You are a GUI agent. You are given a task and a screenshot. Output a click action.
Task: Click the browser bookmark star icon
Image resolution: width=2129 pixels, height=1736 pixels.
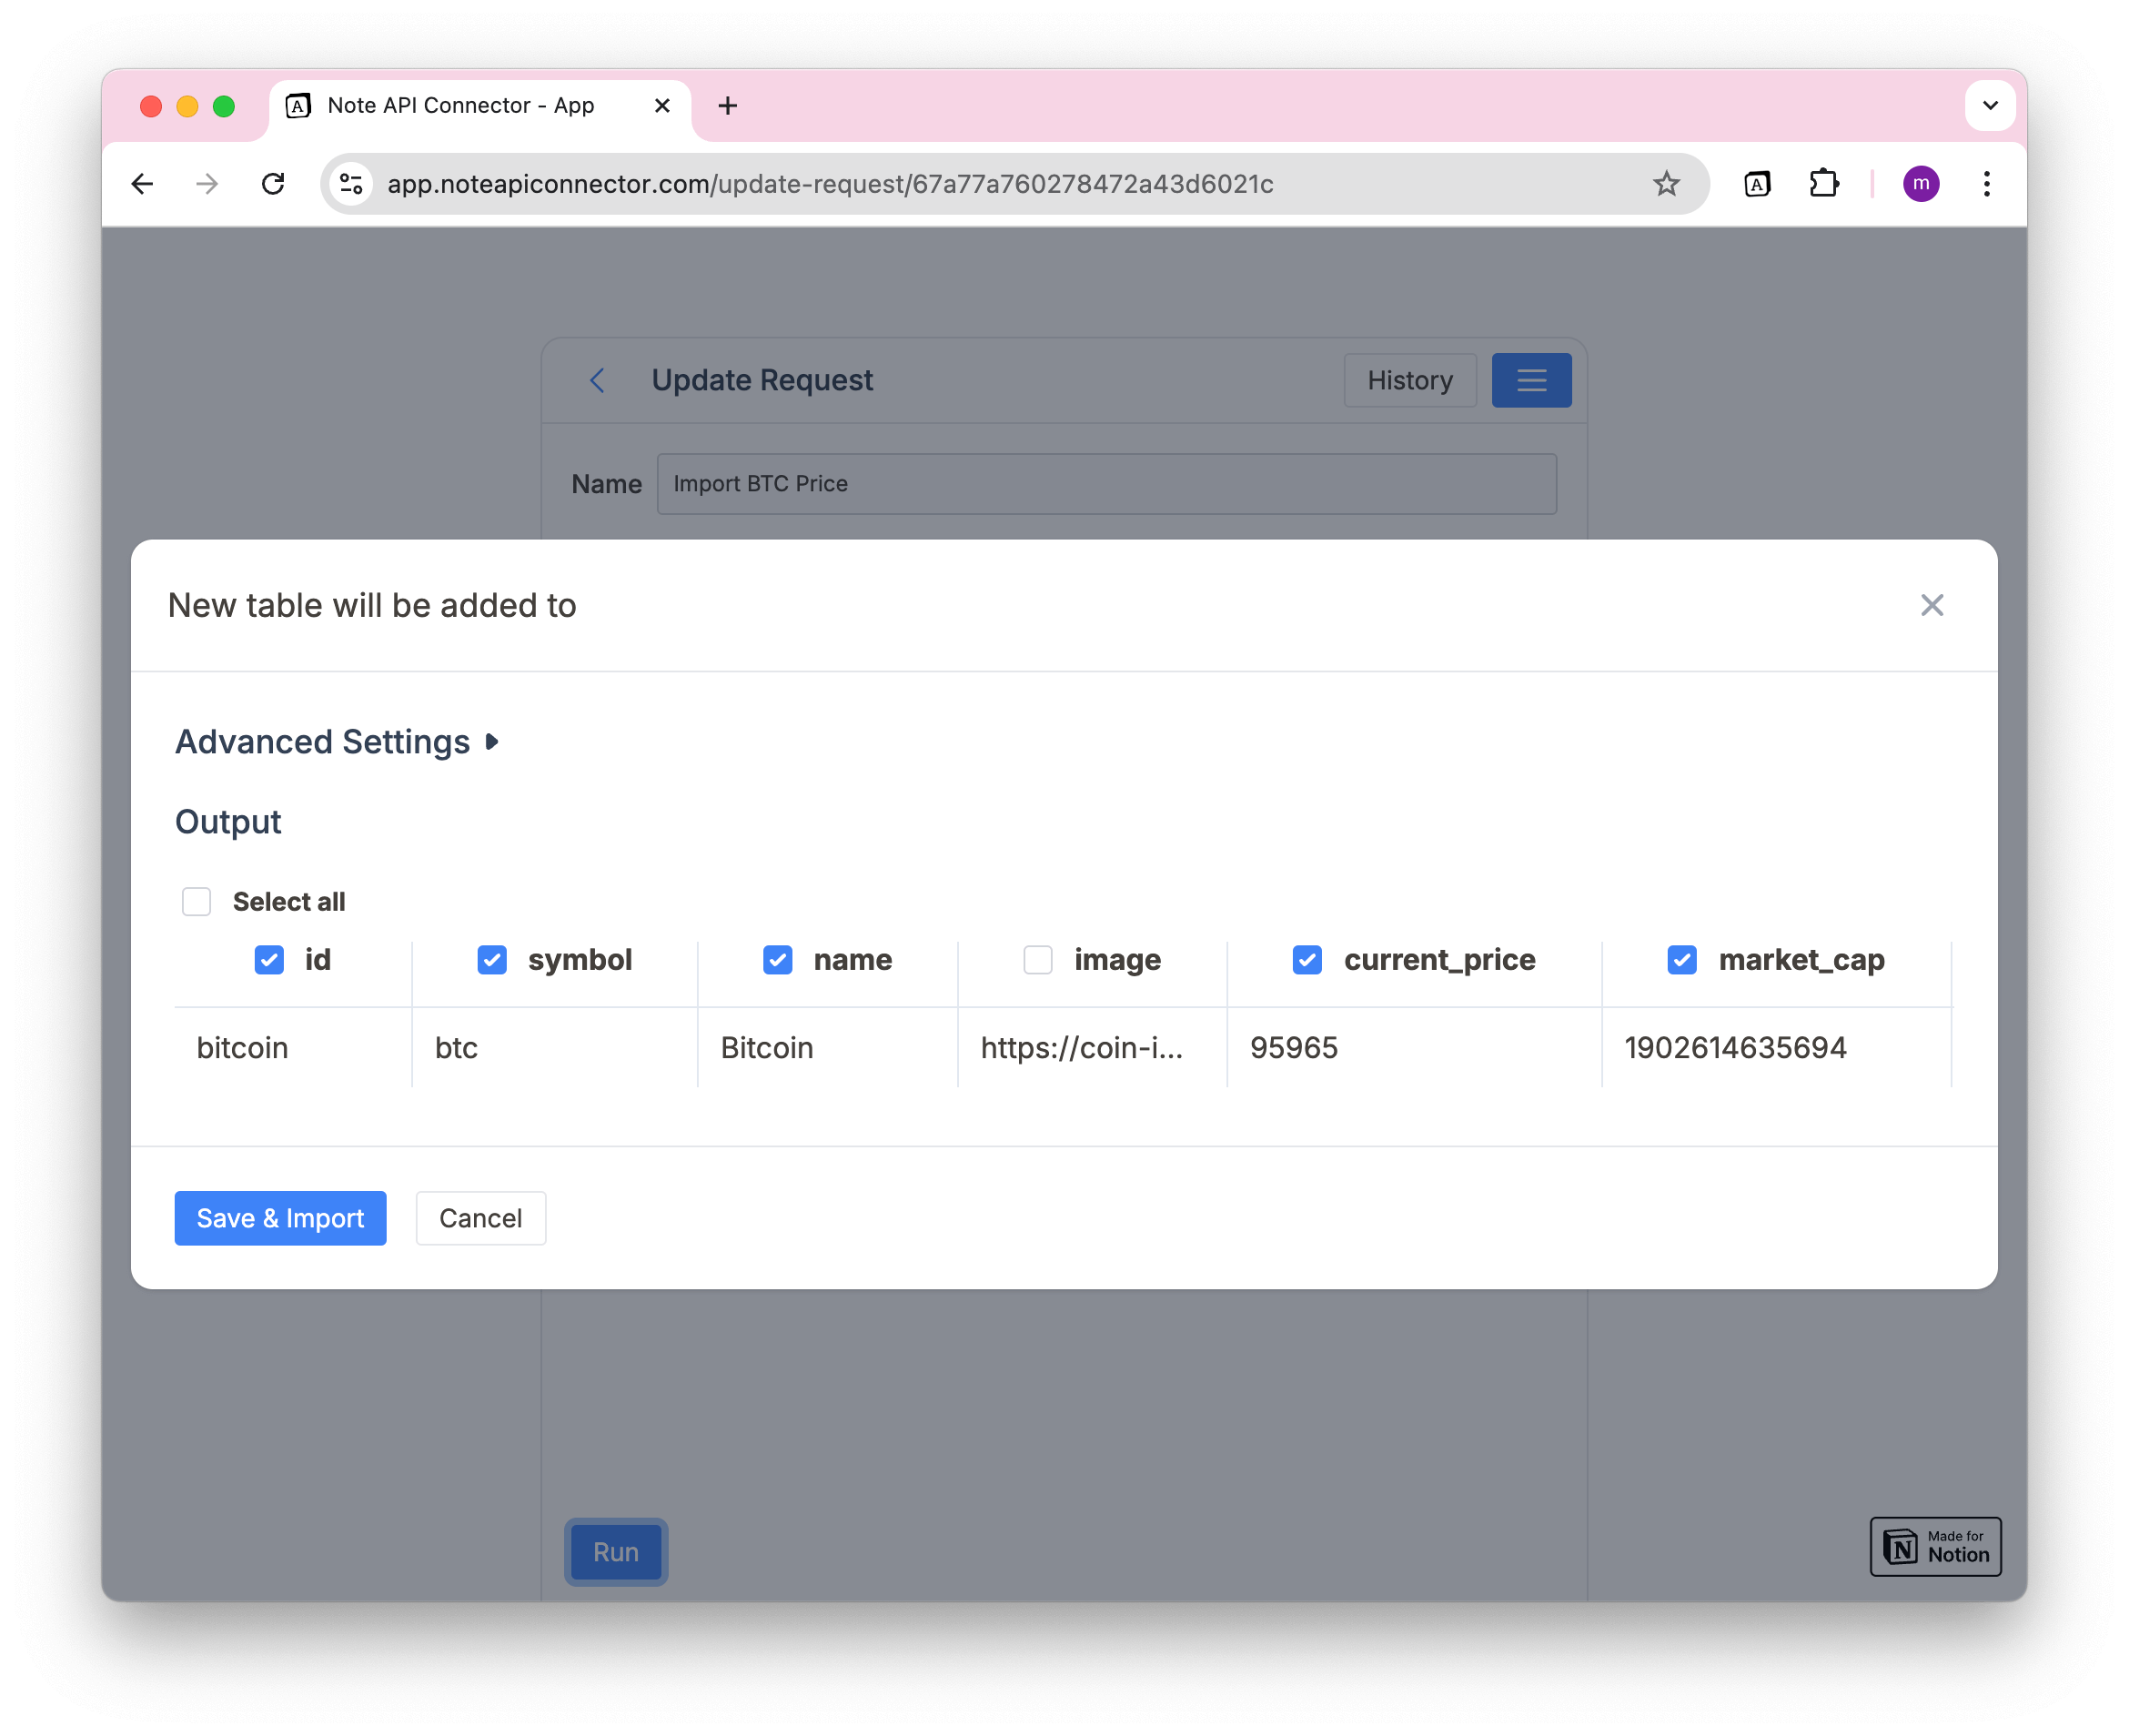click(x=1664, y=184)
